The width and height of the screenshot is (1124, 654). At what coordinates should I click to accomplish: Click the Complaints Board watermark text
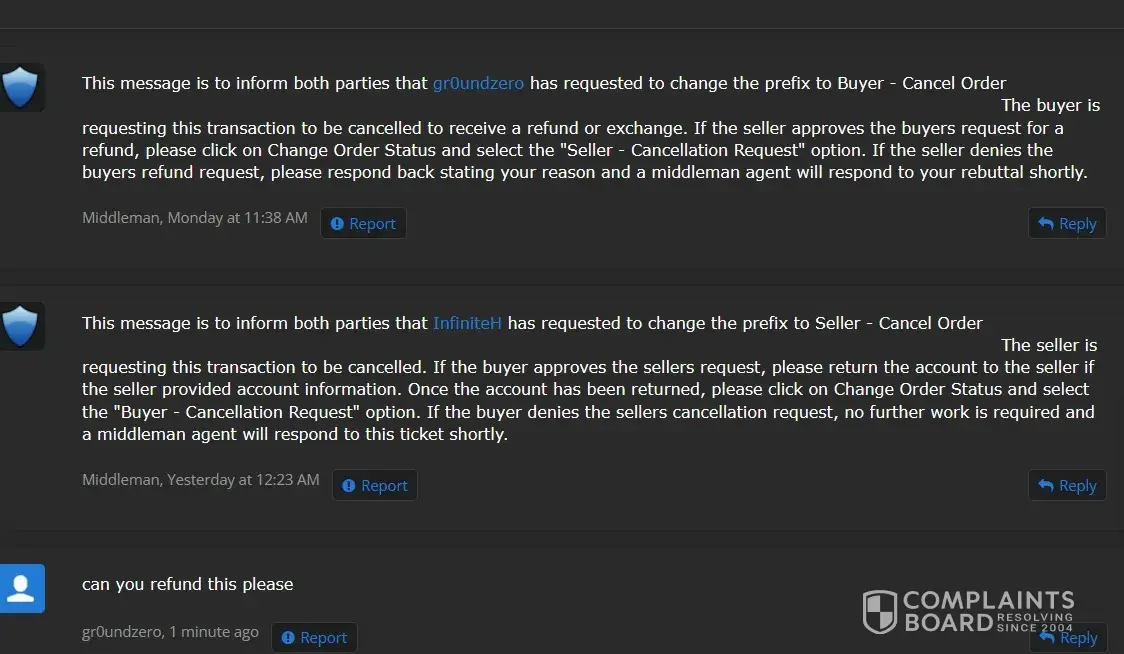pos(987,611)
